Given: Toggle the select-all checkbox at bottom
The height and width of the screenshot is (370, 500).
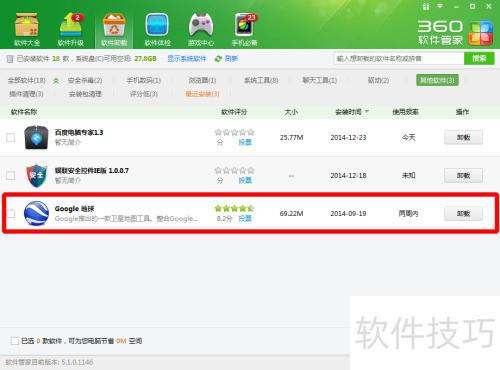Looking at the screenshot, I should point(15,341).
